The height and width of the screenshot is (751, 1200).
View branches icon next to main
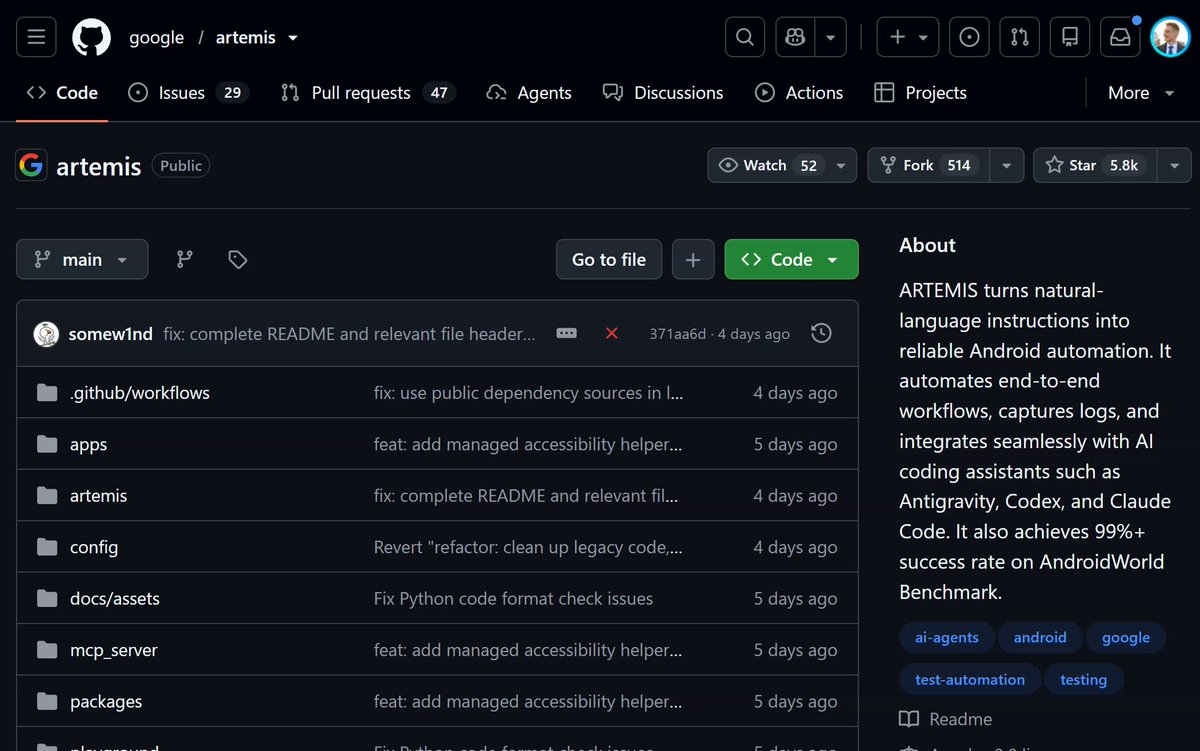click(x=185, y=259)
